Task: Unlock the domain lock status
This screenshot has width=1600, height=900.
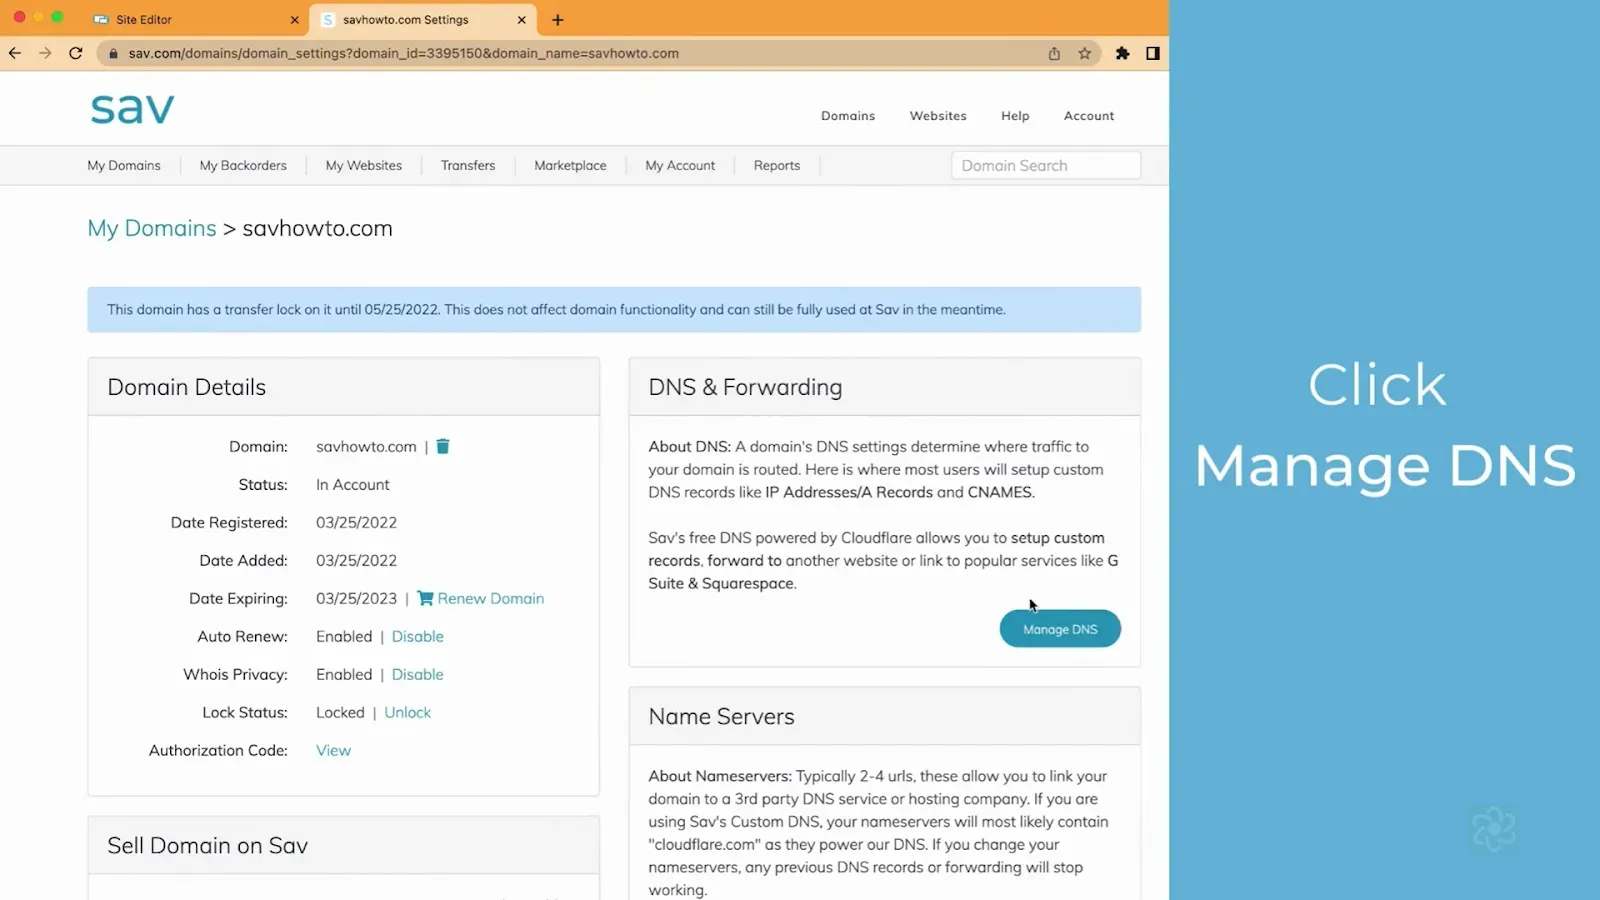Action: [x=407, y=712]
